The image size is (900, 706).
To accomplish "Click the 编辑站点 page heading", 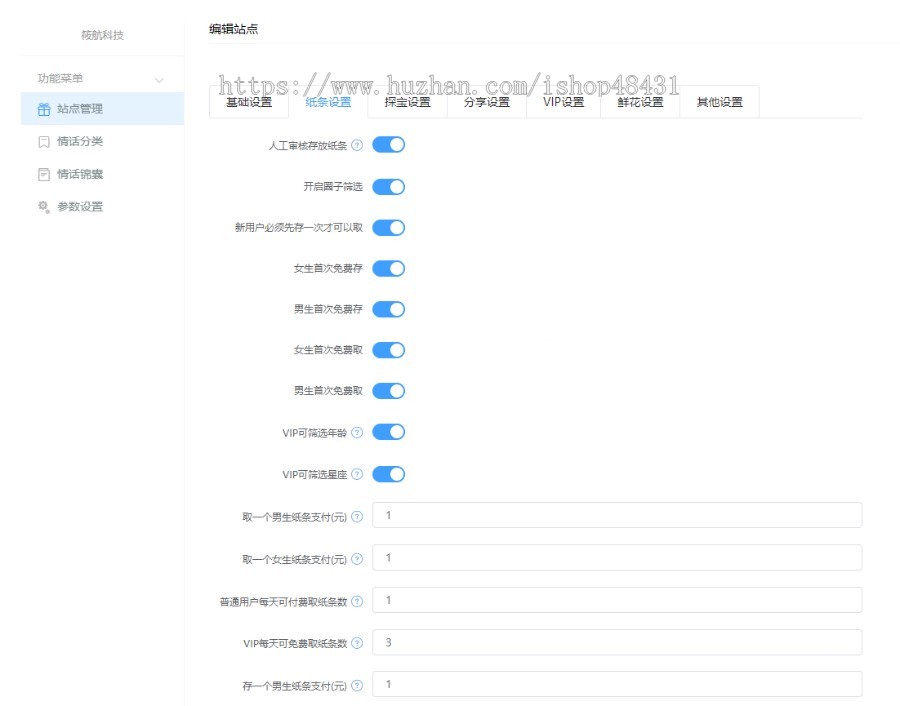I will point(233,29).
